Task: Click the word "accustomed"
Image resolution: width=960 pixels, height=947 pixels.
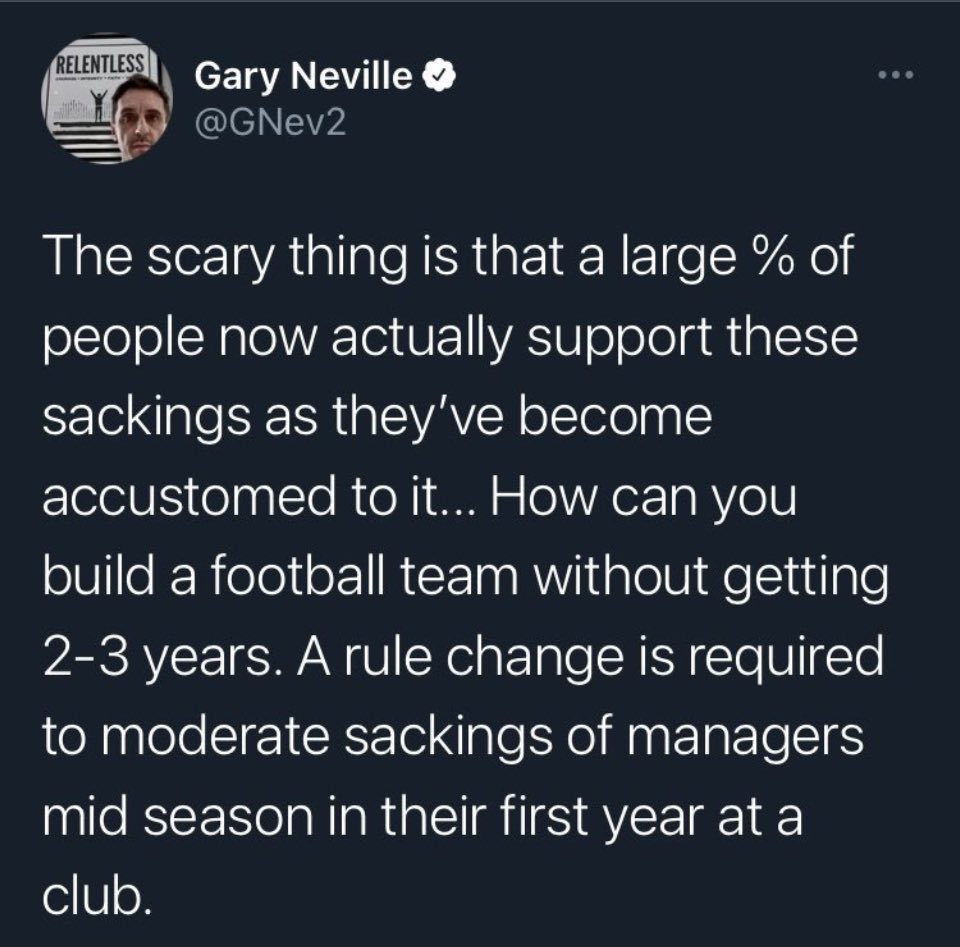Action: tap(189, 497)
